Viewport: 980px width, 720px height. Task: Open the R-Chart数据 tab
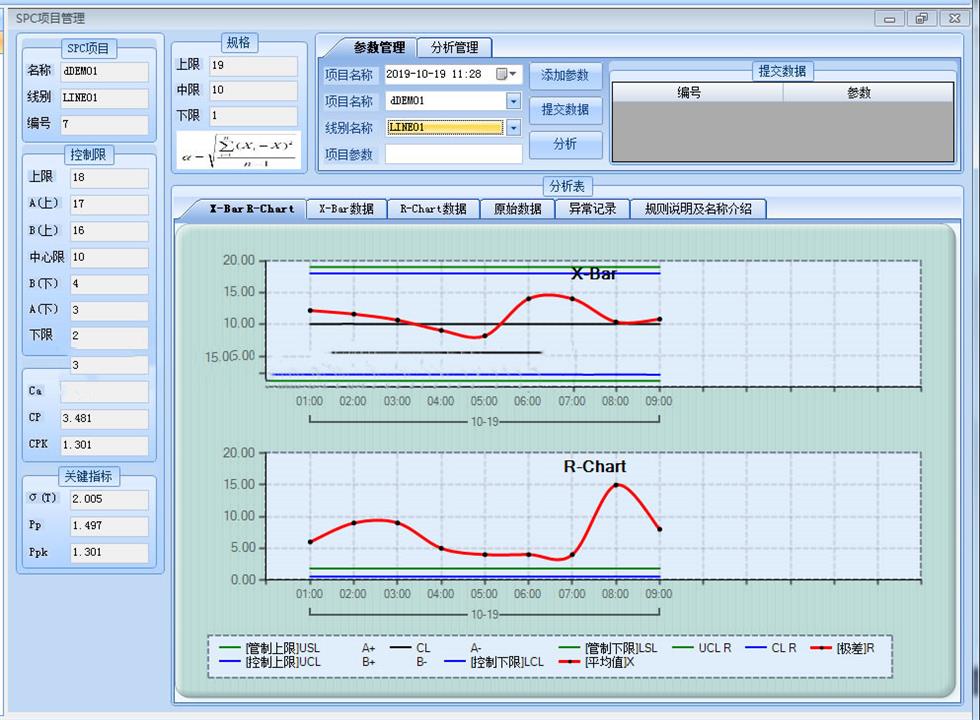tap(432, 209)
